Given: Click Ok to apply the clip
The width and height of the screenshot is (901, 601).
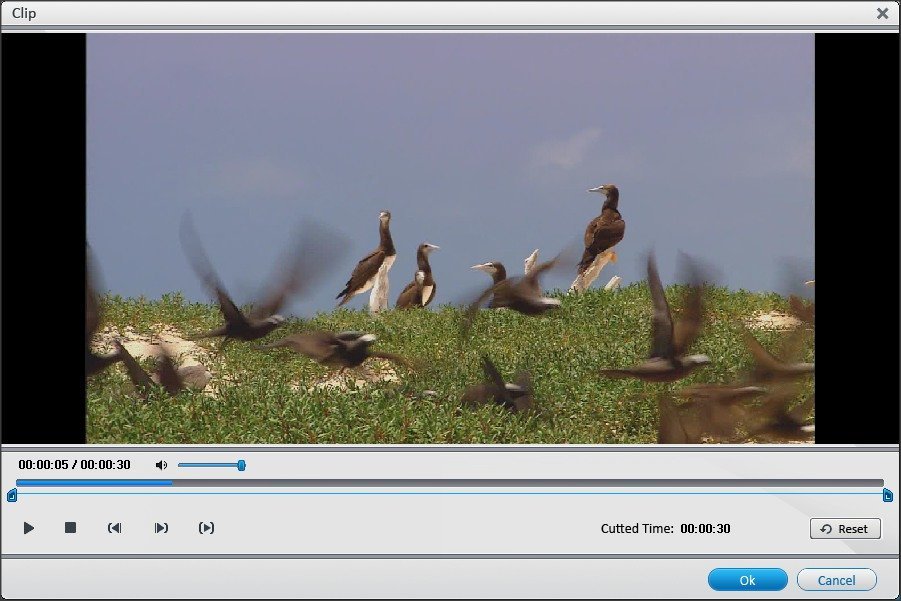Looking at the screenshot, I should pyautogui.click(x=747, y=579).
